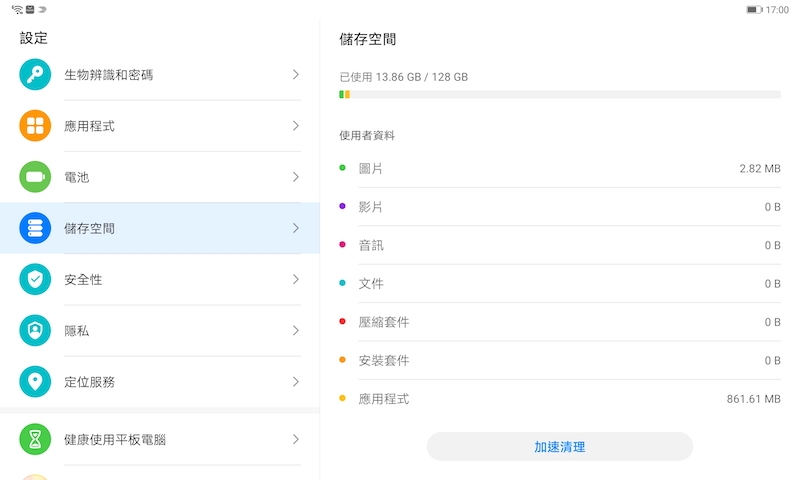Select the 影片 storage category row

560,207
